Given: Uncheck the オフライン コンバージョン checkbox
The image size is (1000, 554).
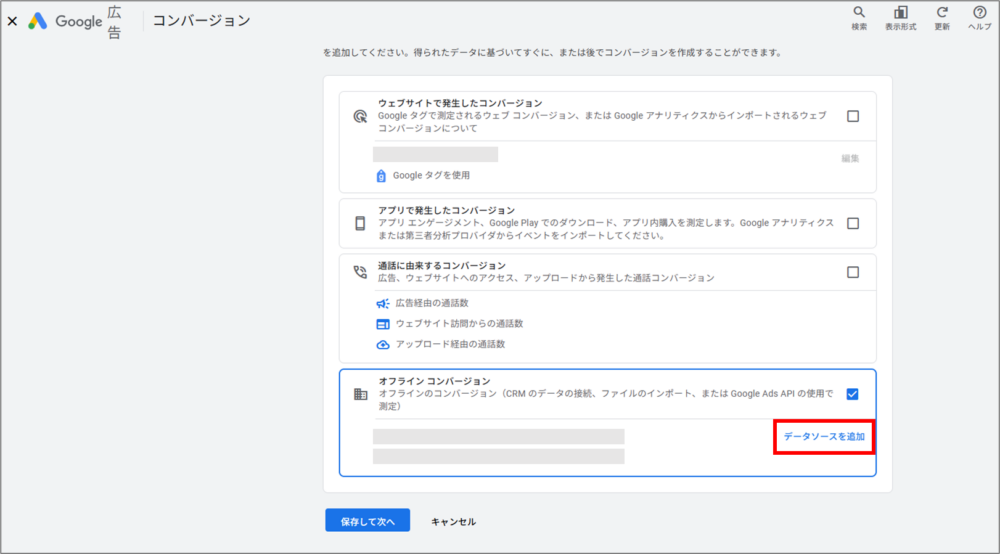Looking at the screenshot, I should click(x=852, y=394).
